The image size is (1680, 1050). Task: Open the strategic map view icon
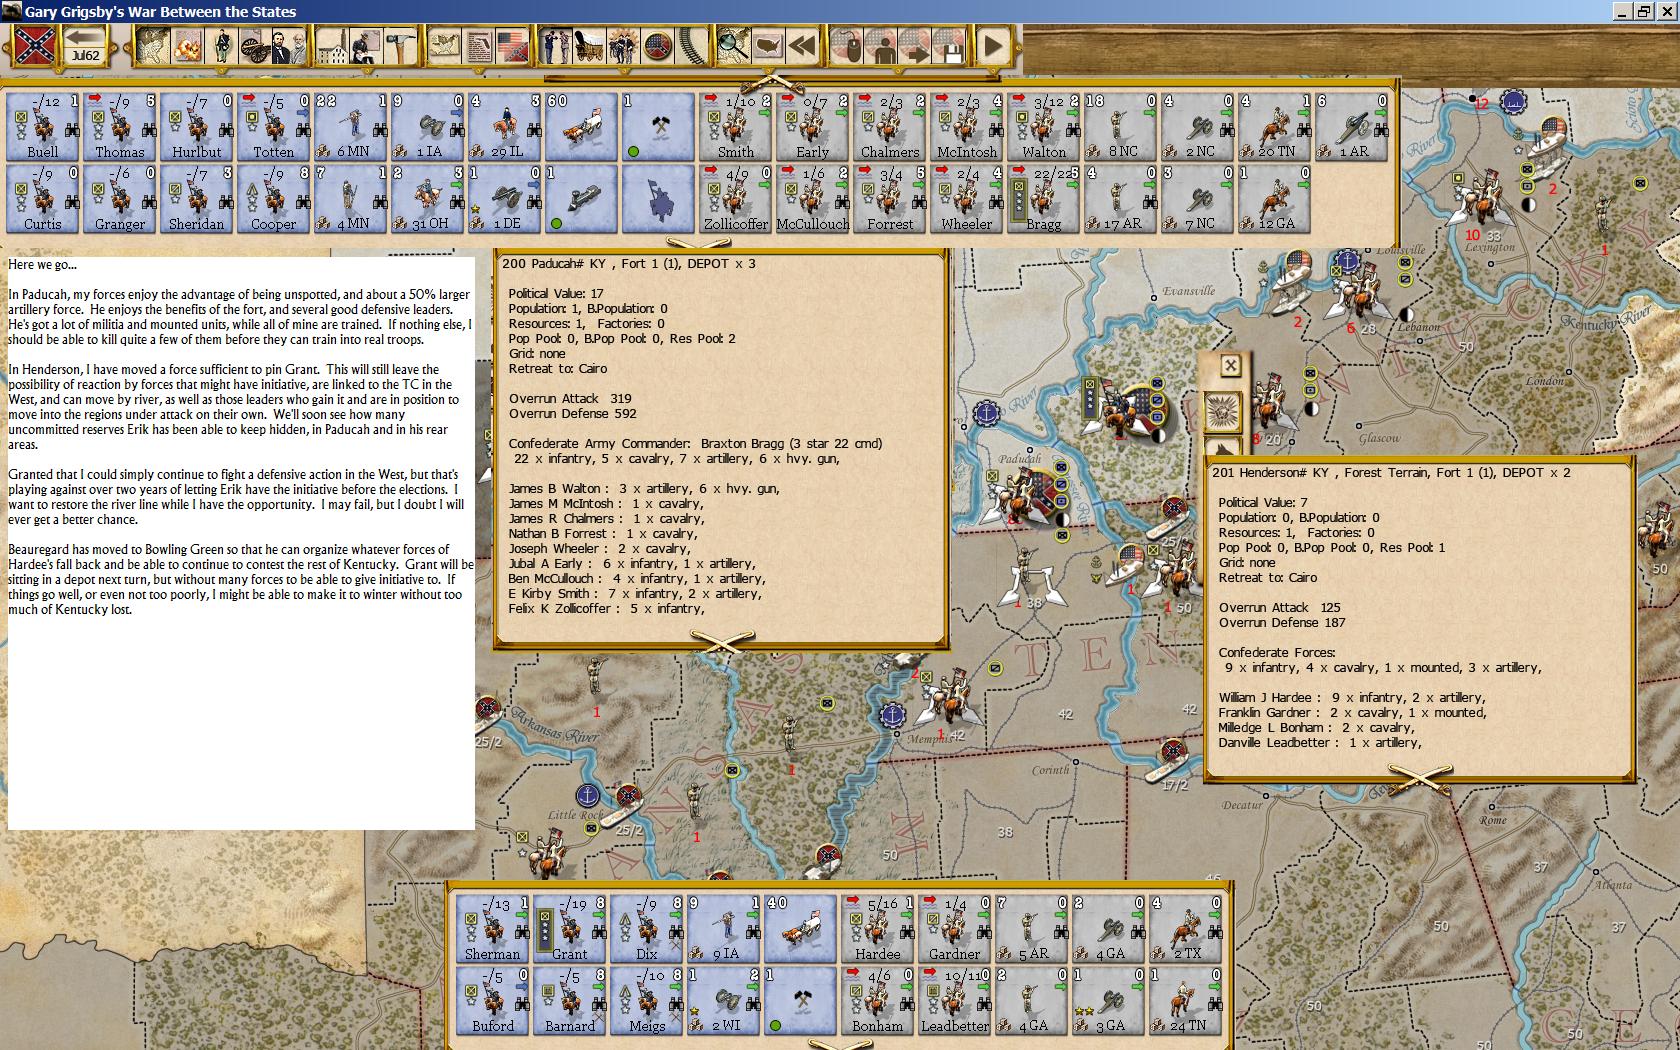(152, 46)
